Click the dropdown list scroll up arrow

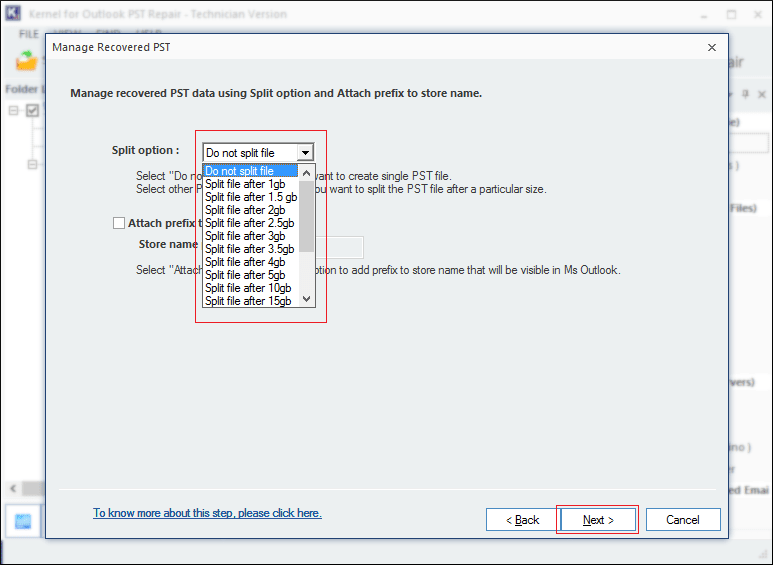pyautogui.click(x=306, y=173)
